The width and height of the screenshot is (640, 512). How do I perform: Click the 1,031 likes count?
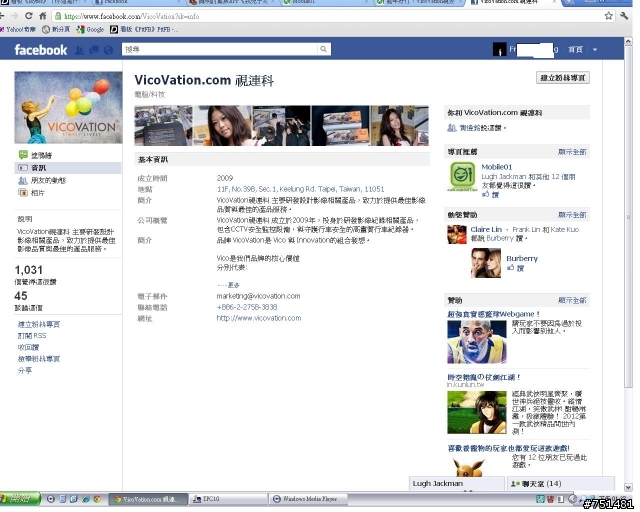[x=29, y=270]
